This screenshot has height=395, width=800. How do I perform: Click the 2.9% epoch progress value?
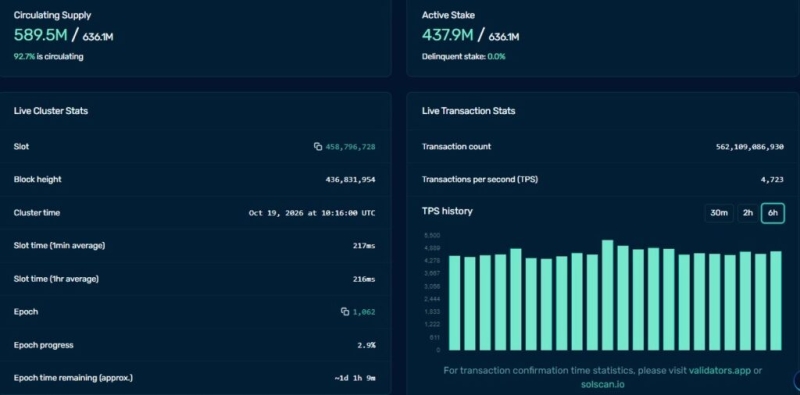366,345
